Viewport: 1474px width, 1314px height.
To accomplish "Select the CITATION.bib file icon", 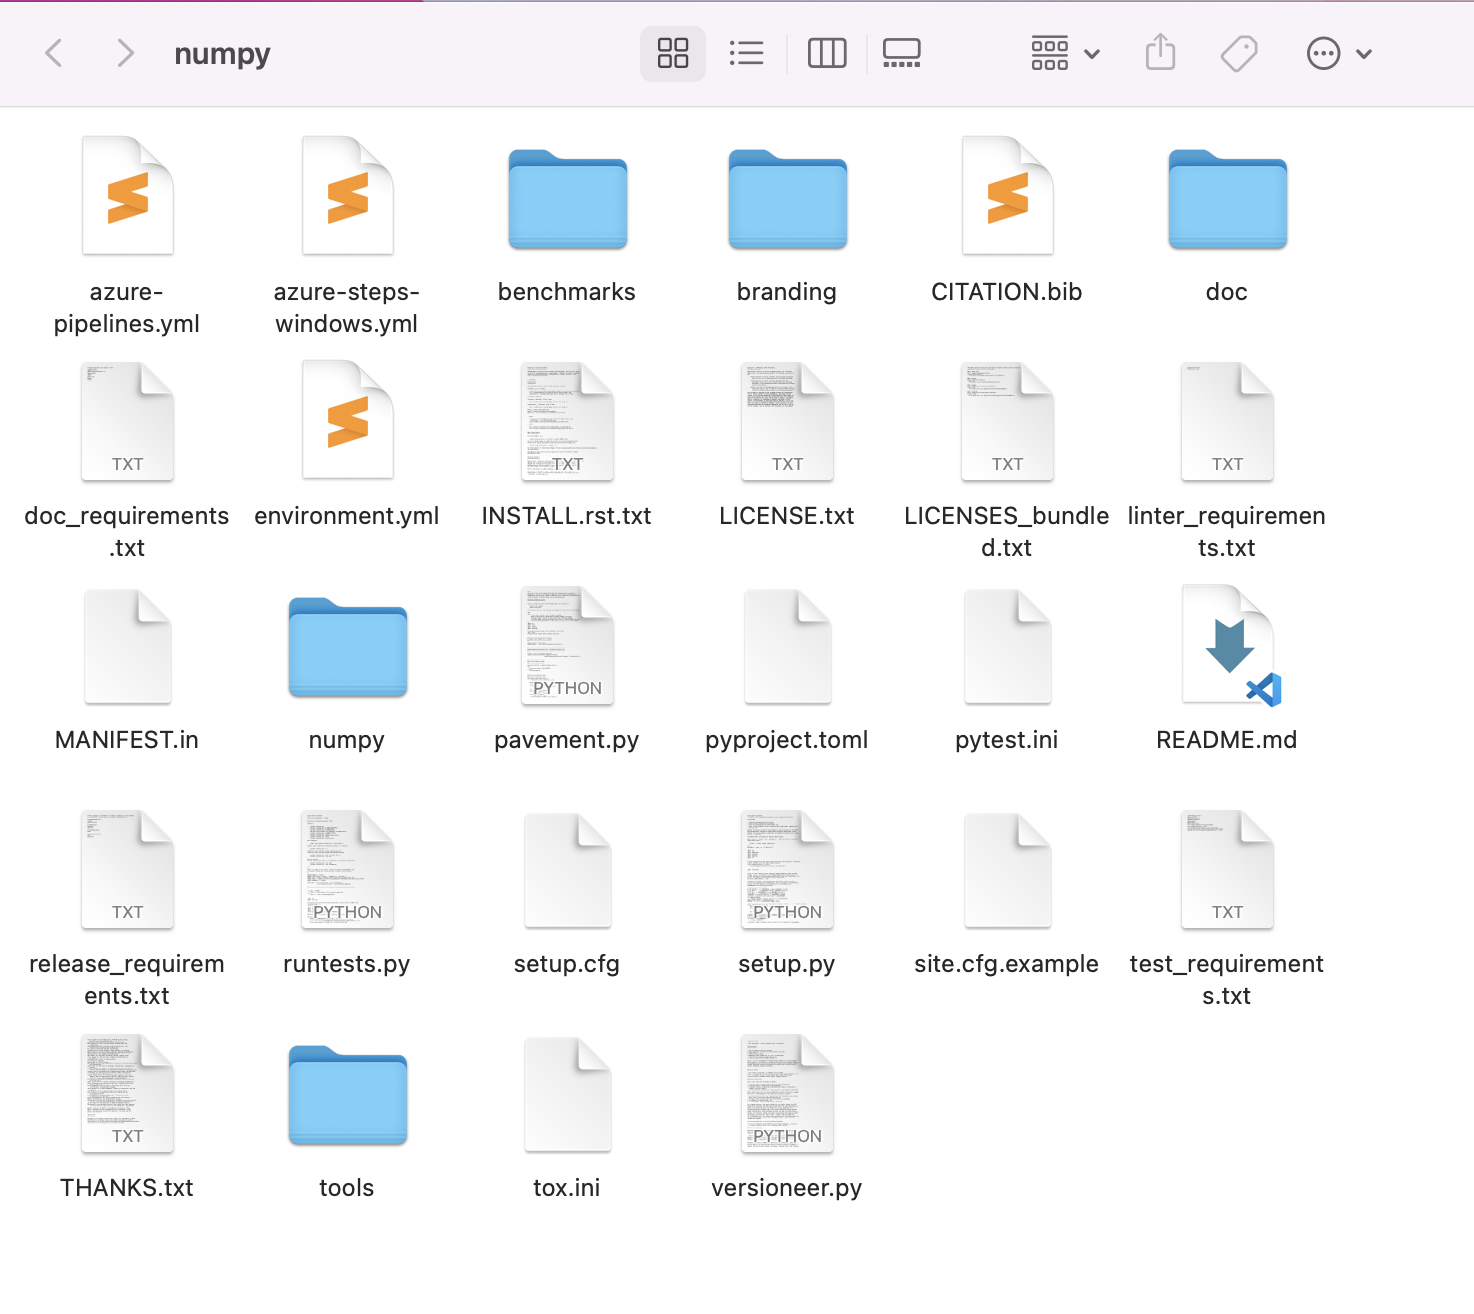I will [1007, 195].
